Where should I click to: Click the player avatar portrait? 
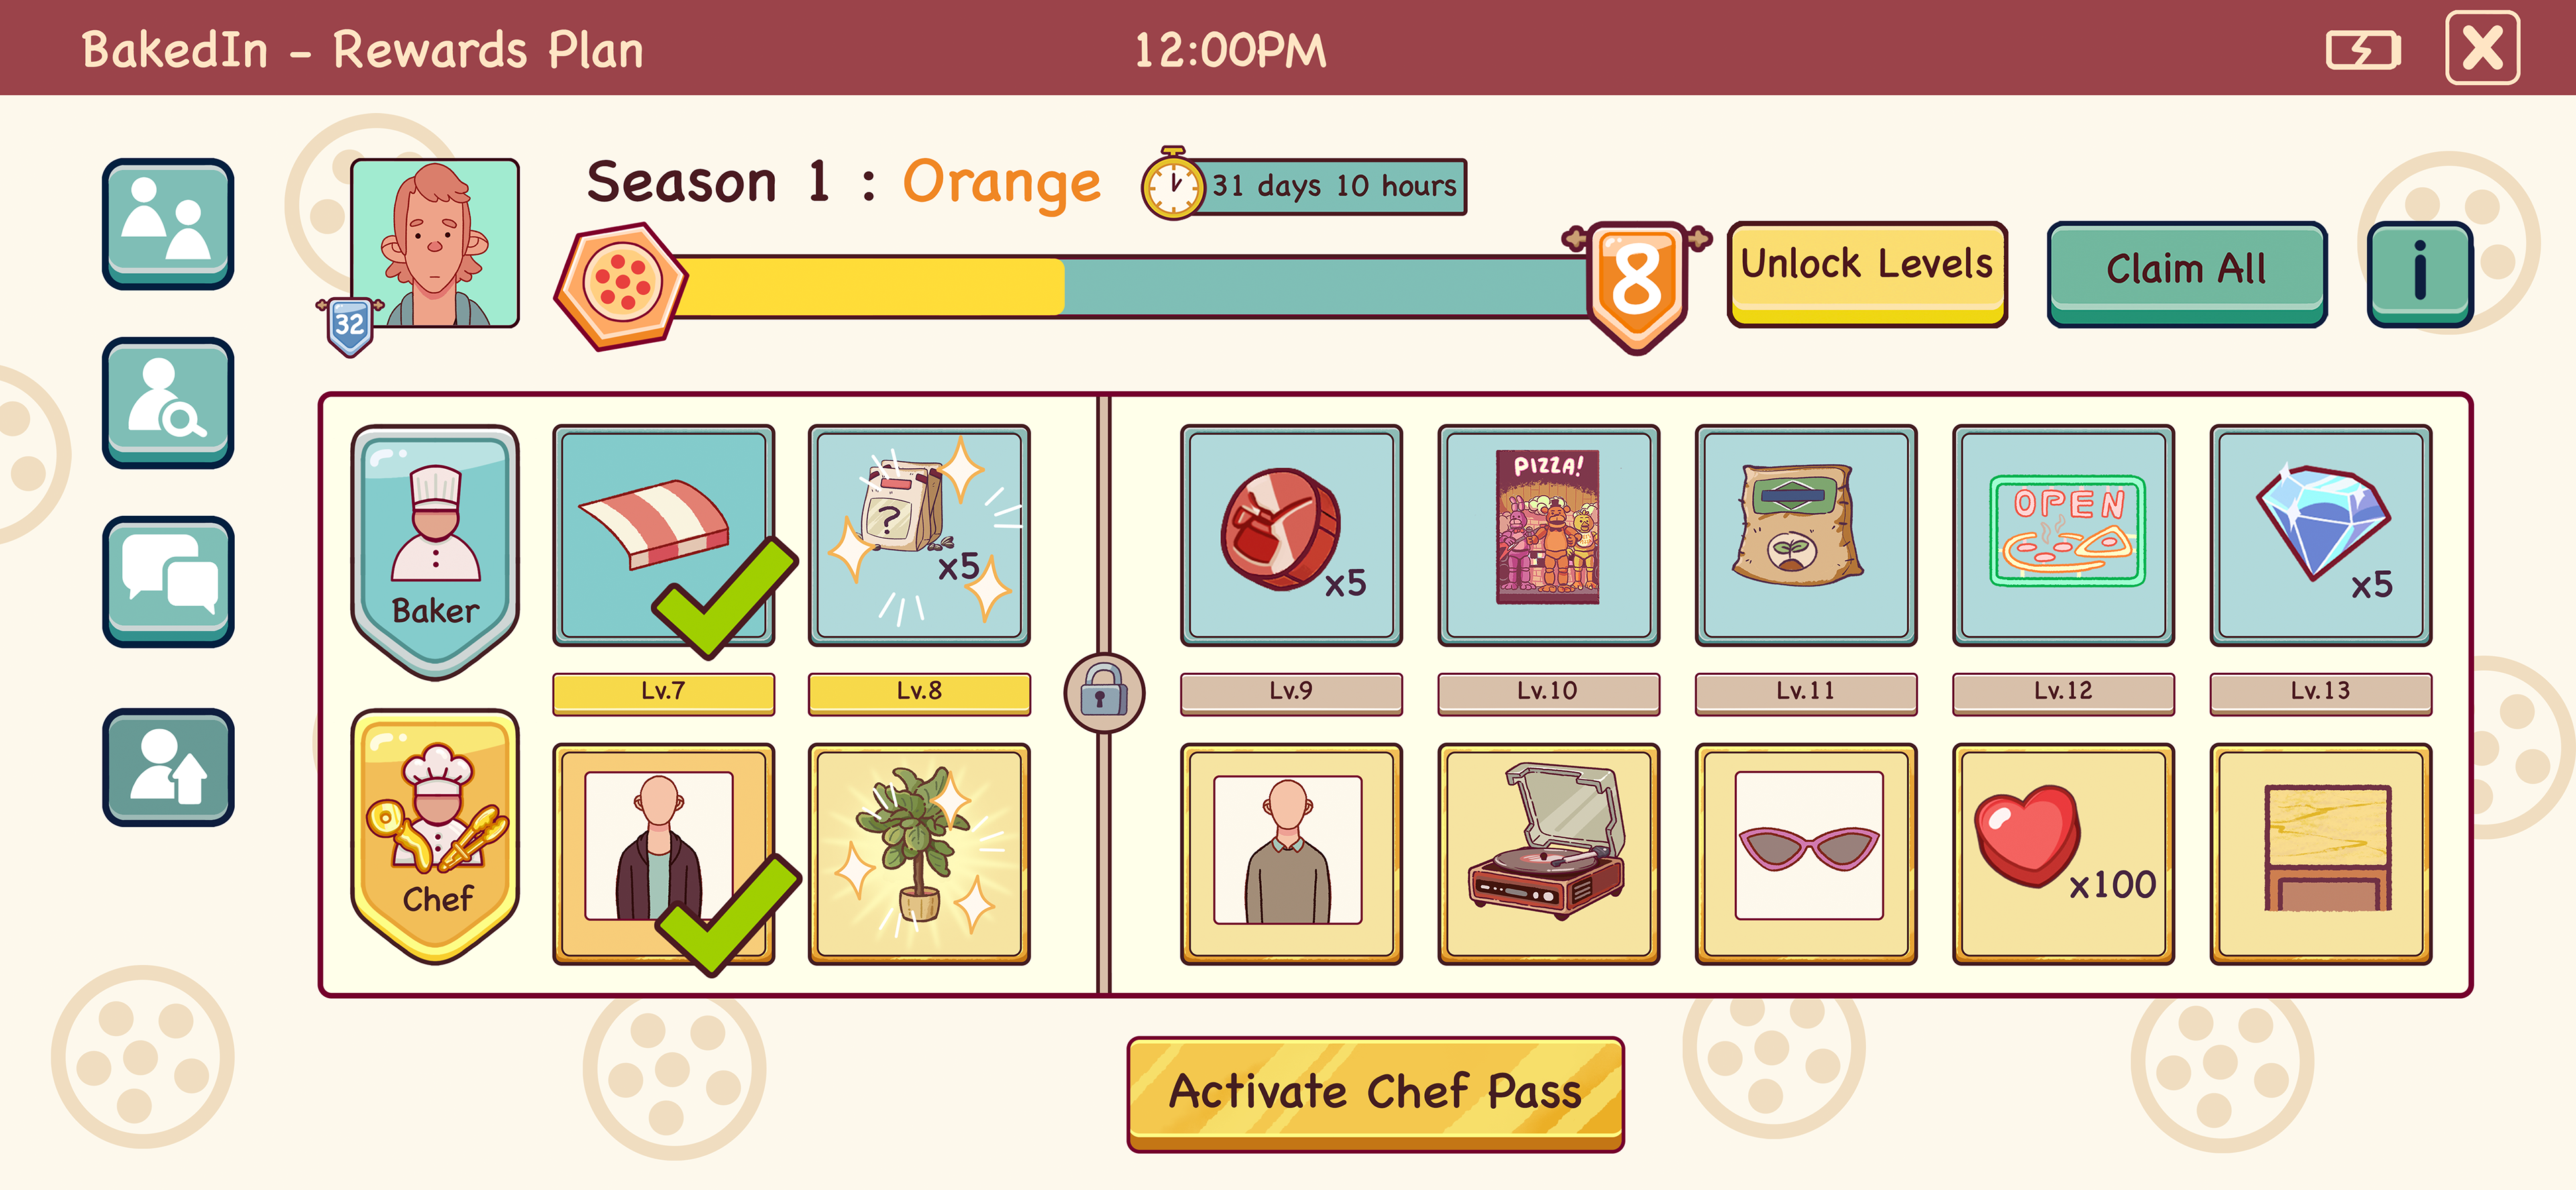tap(435, 243)
